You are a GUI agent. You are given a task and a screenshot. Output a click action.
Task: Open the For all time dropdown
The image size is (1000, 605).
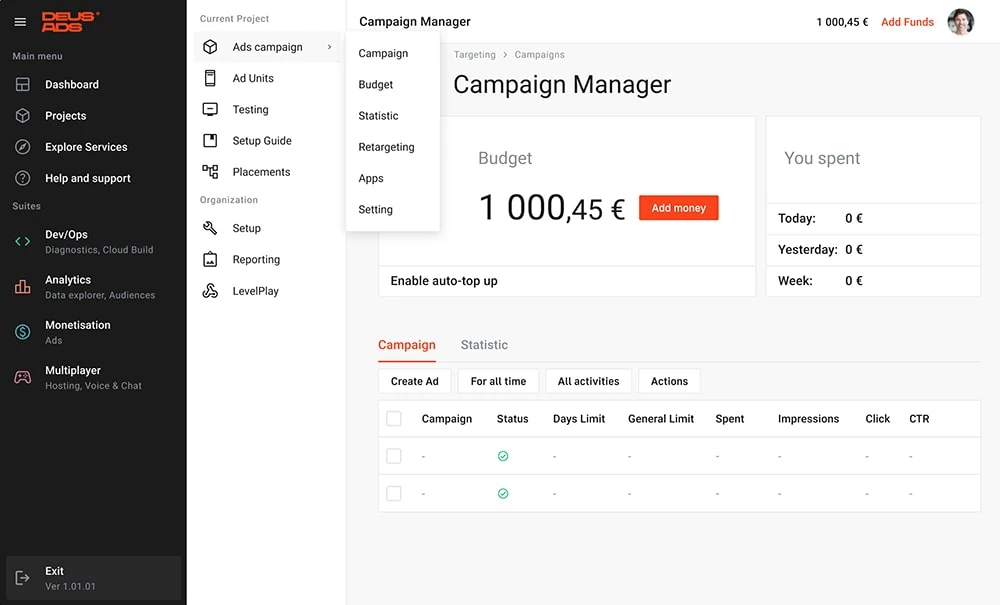498,381
